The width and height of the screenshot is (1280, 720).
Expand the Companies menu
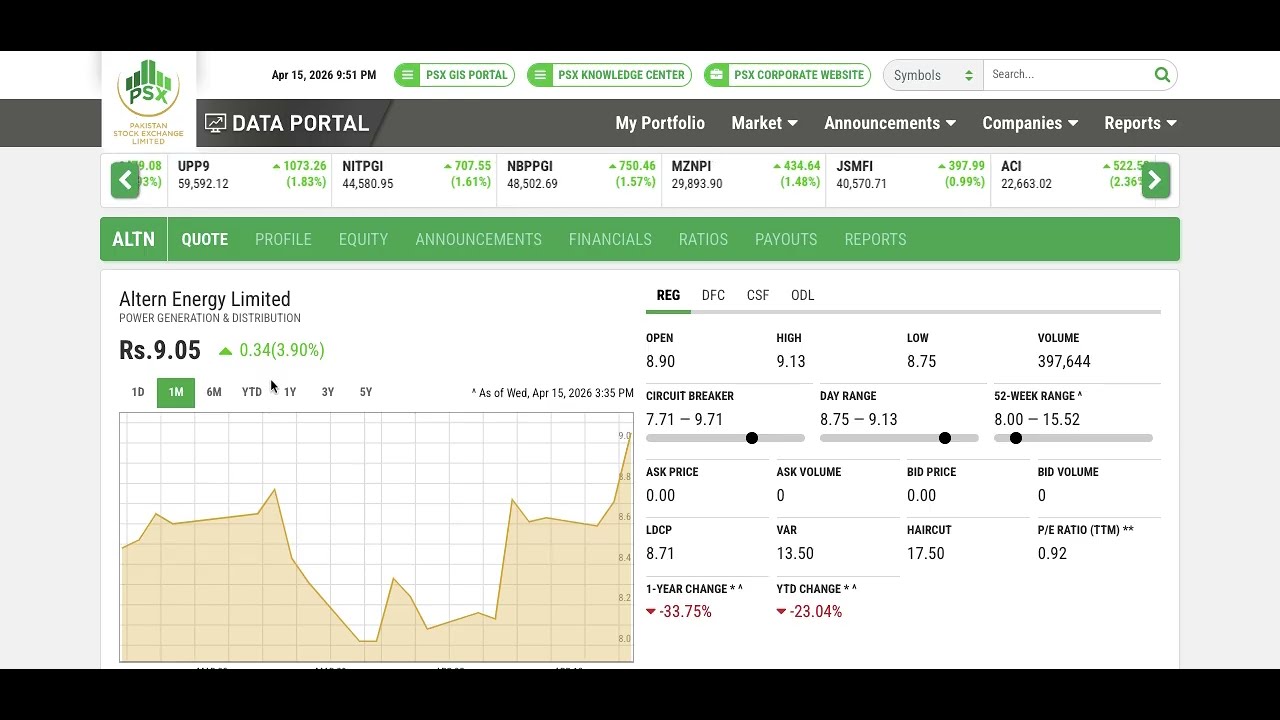pyautogui.click(x=1030, y=123)
